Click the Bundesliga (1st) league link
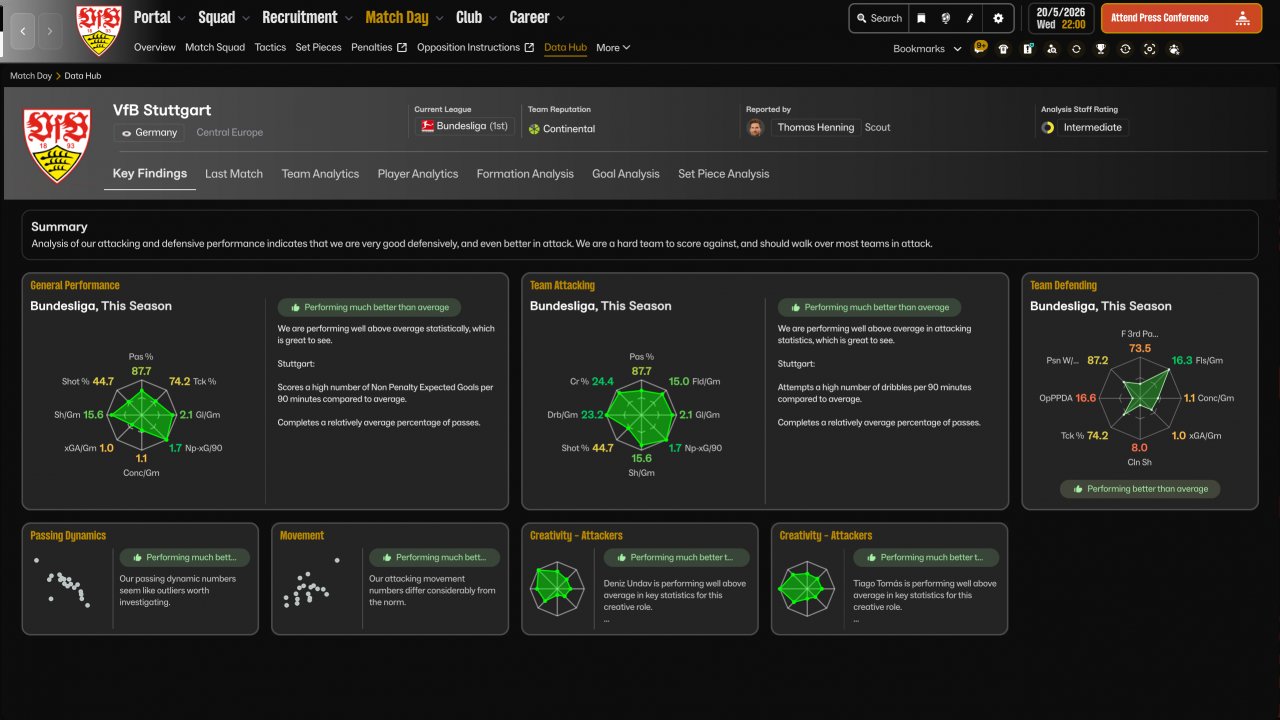 pyautogui.click(x=465, y=127)
